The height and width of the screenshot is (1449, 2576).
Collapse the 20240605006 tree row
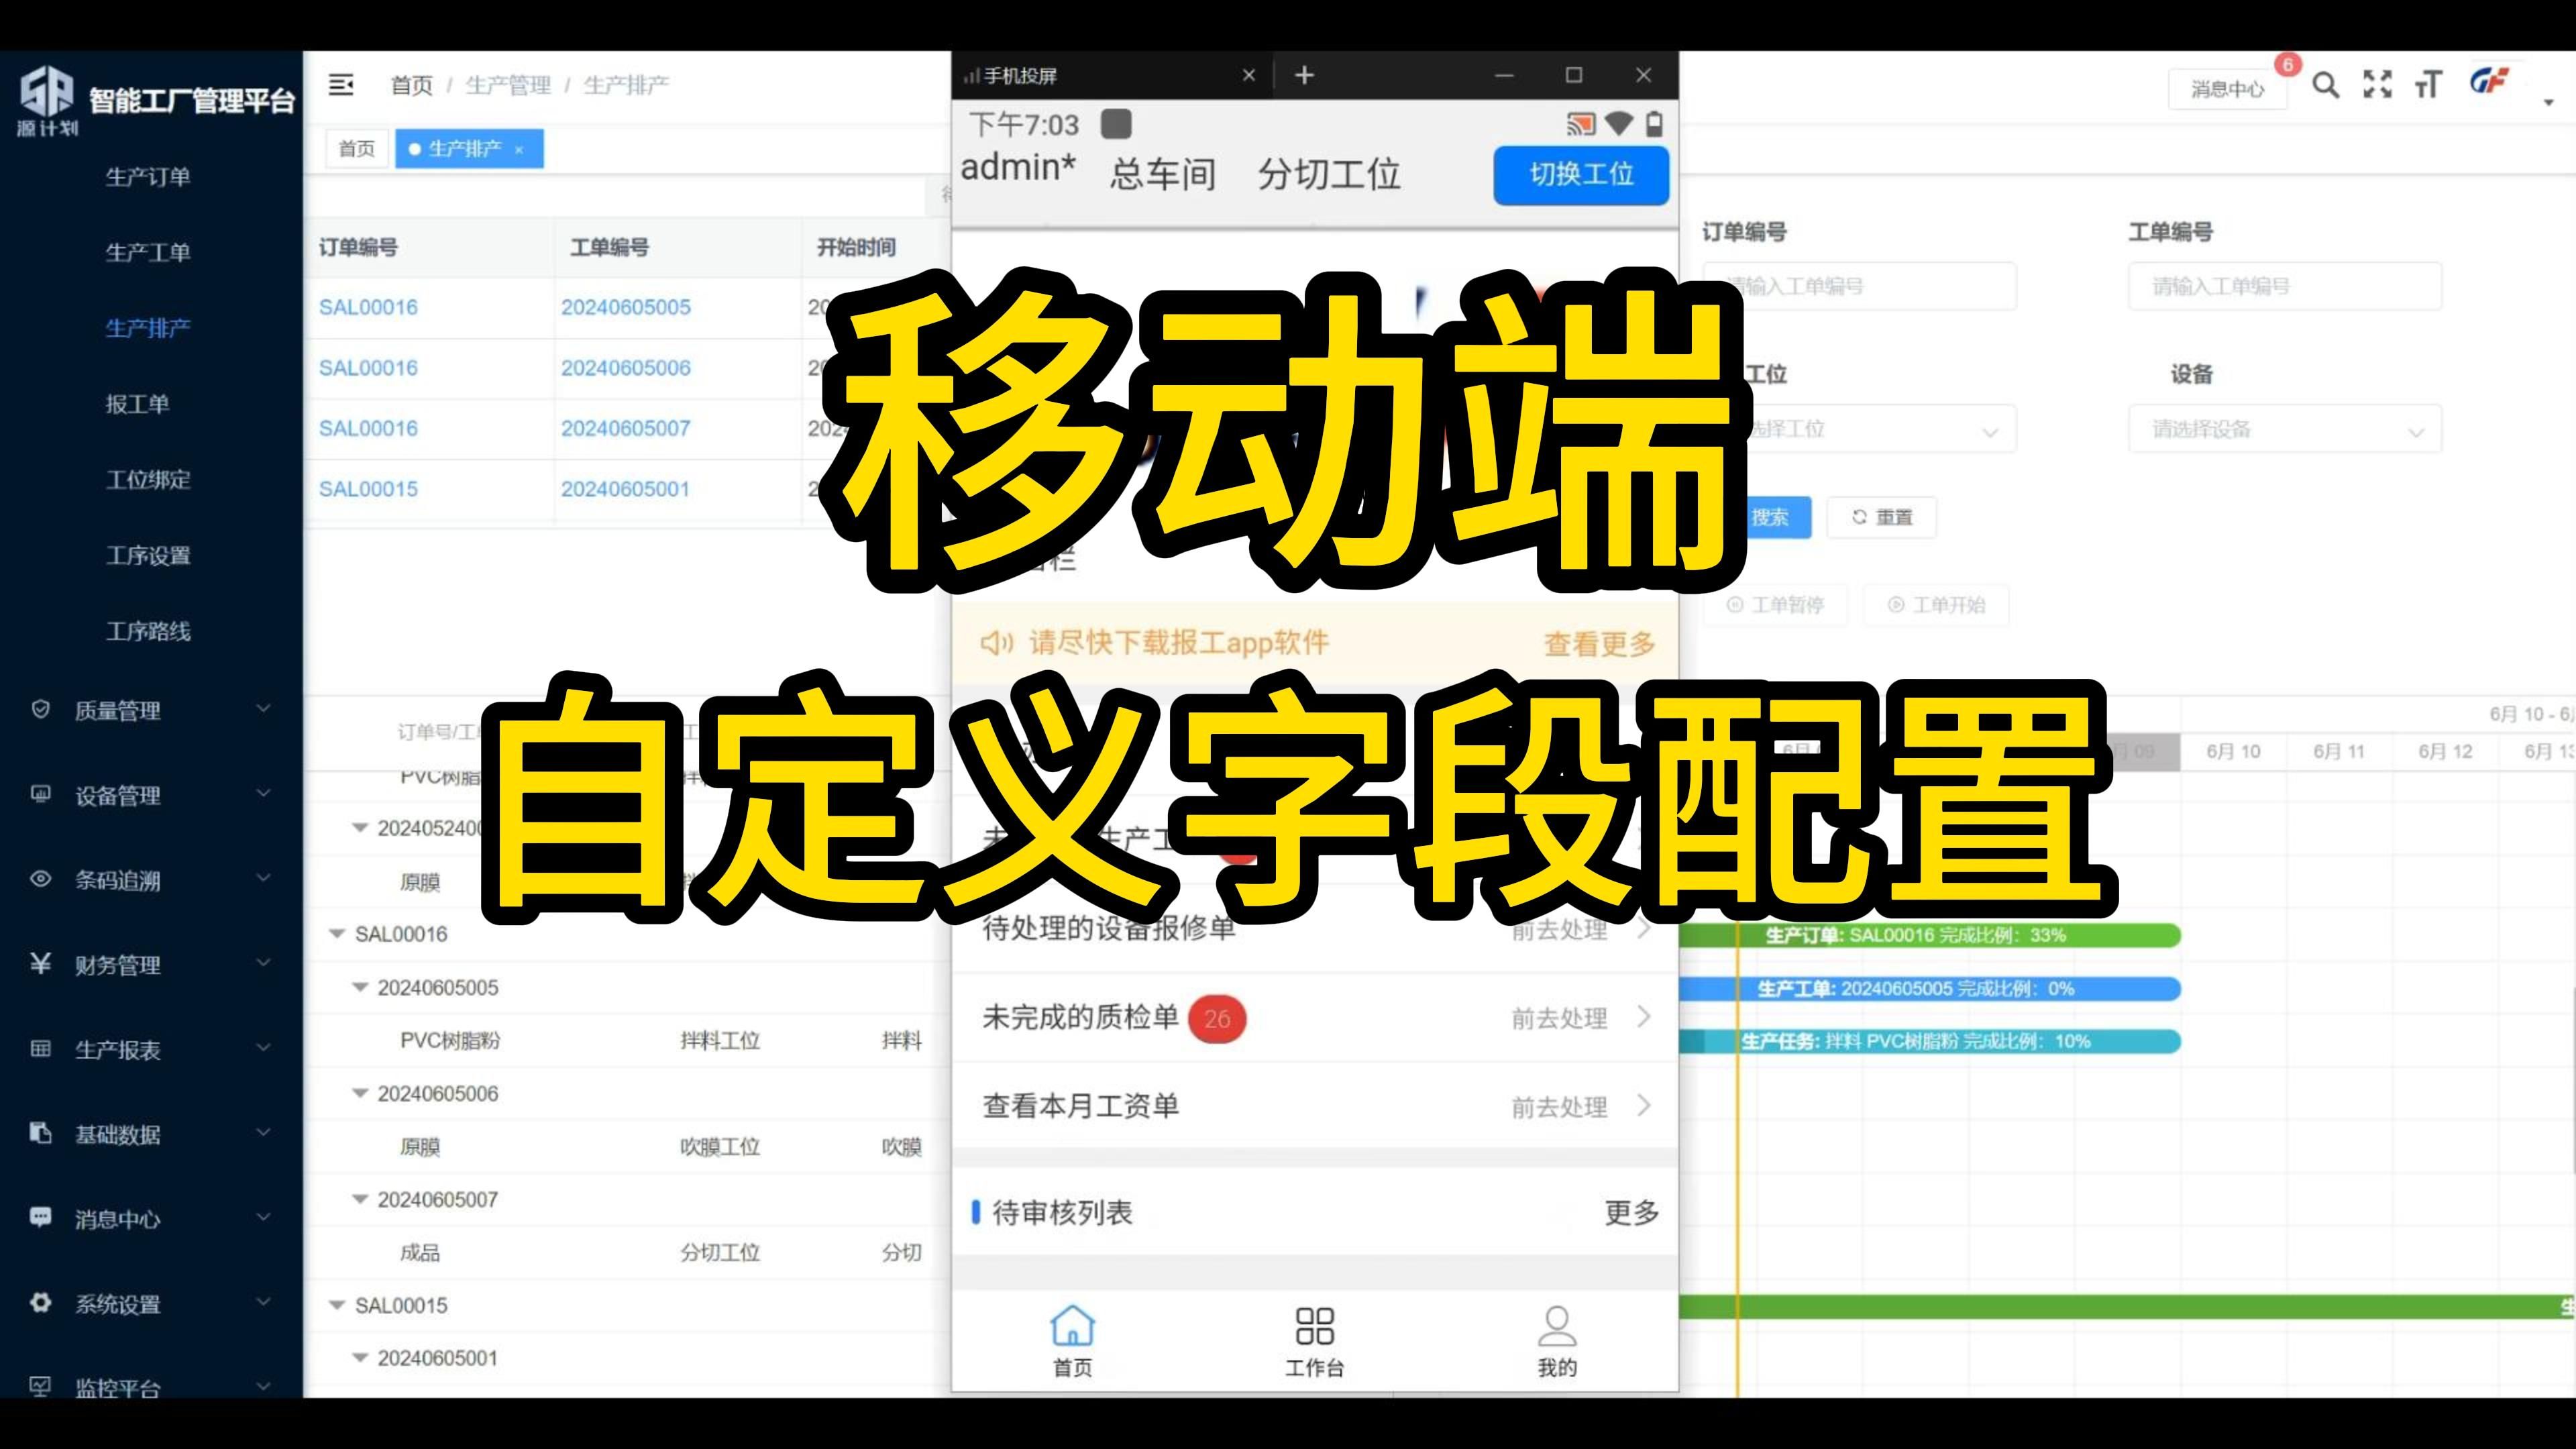360,1093
